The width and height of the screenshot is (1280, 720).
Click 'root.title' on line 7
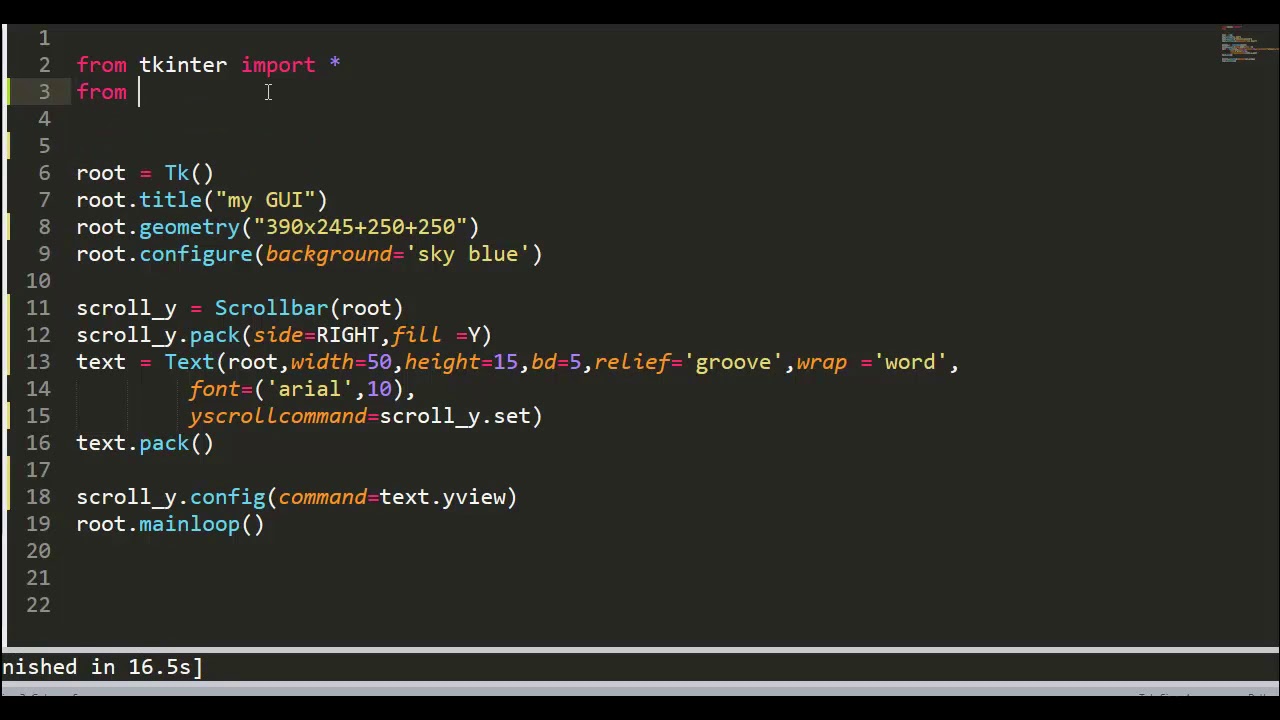(x=139, y=200)
